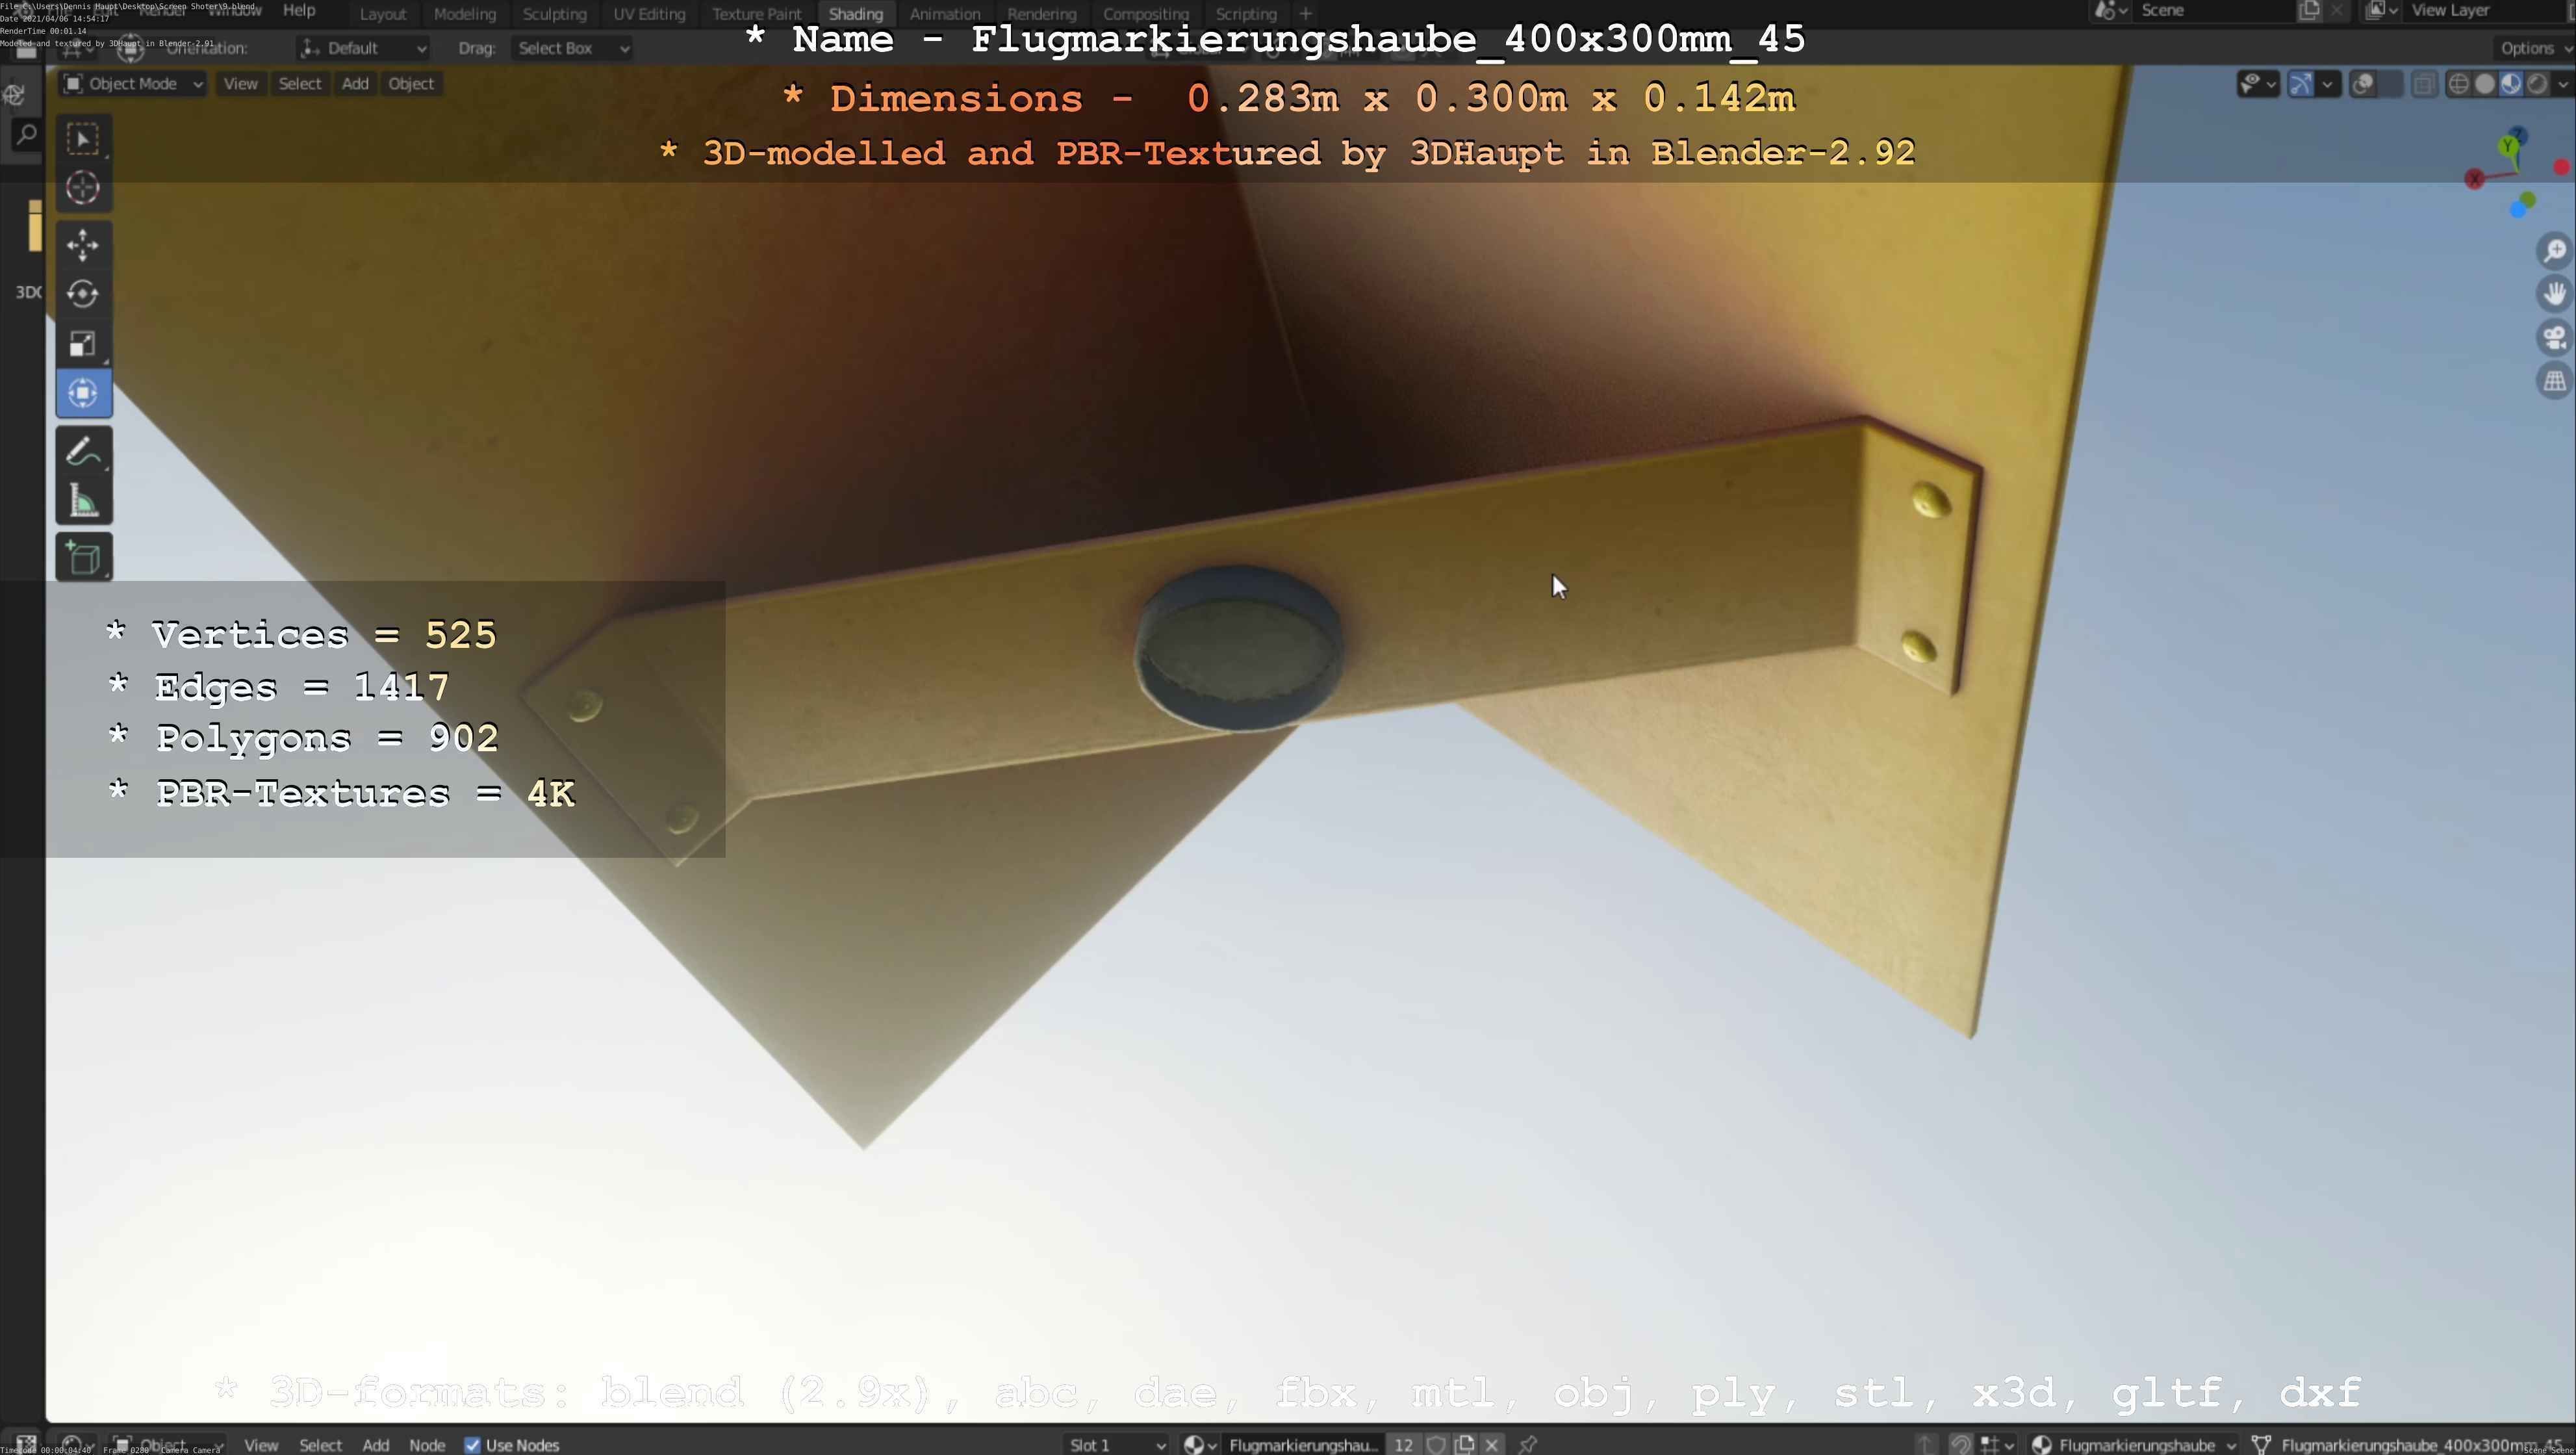
Task: Open viewport Select menu
Action: click(300, 84)
